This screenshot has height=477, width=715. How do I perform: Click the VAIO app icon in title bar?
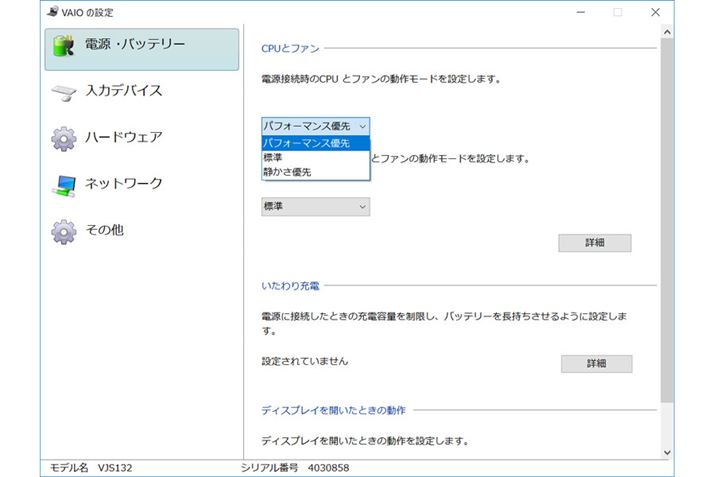[50, 12]
